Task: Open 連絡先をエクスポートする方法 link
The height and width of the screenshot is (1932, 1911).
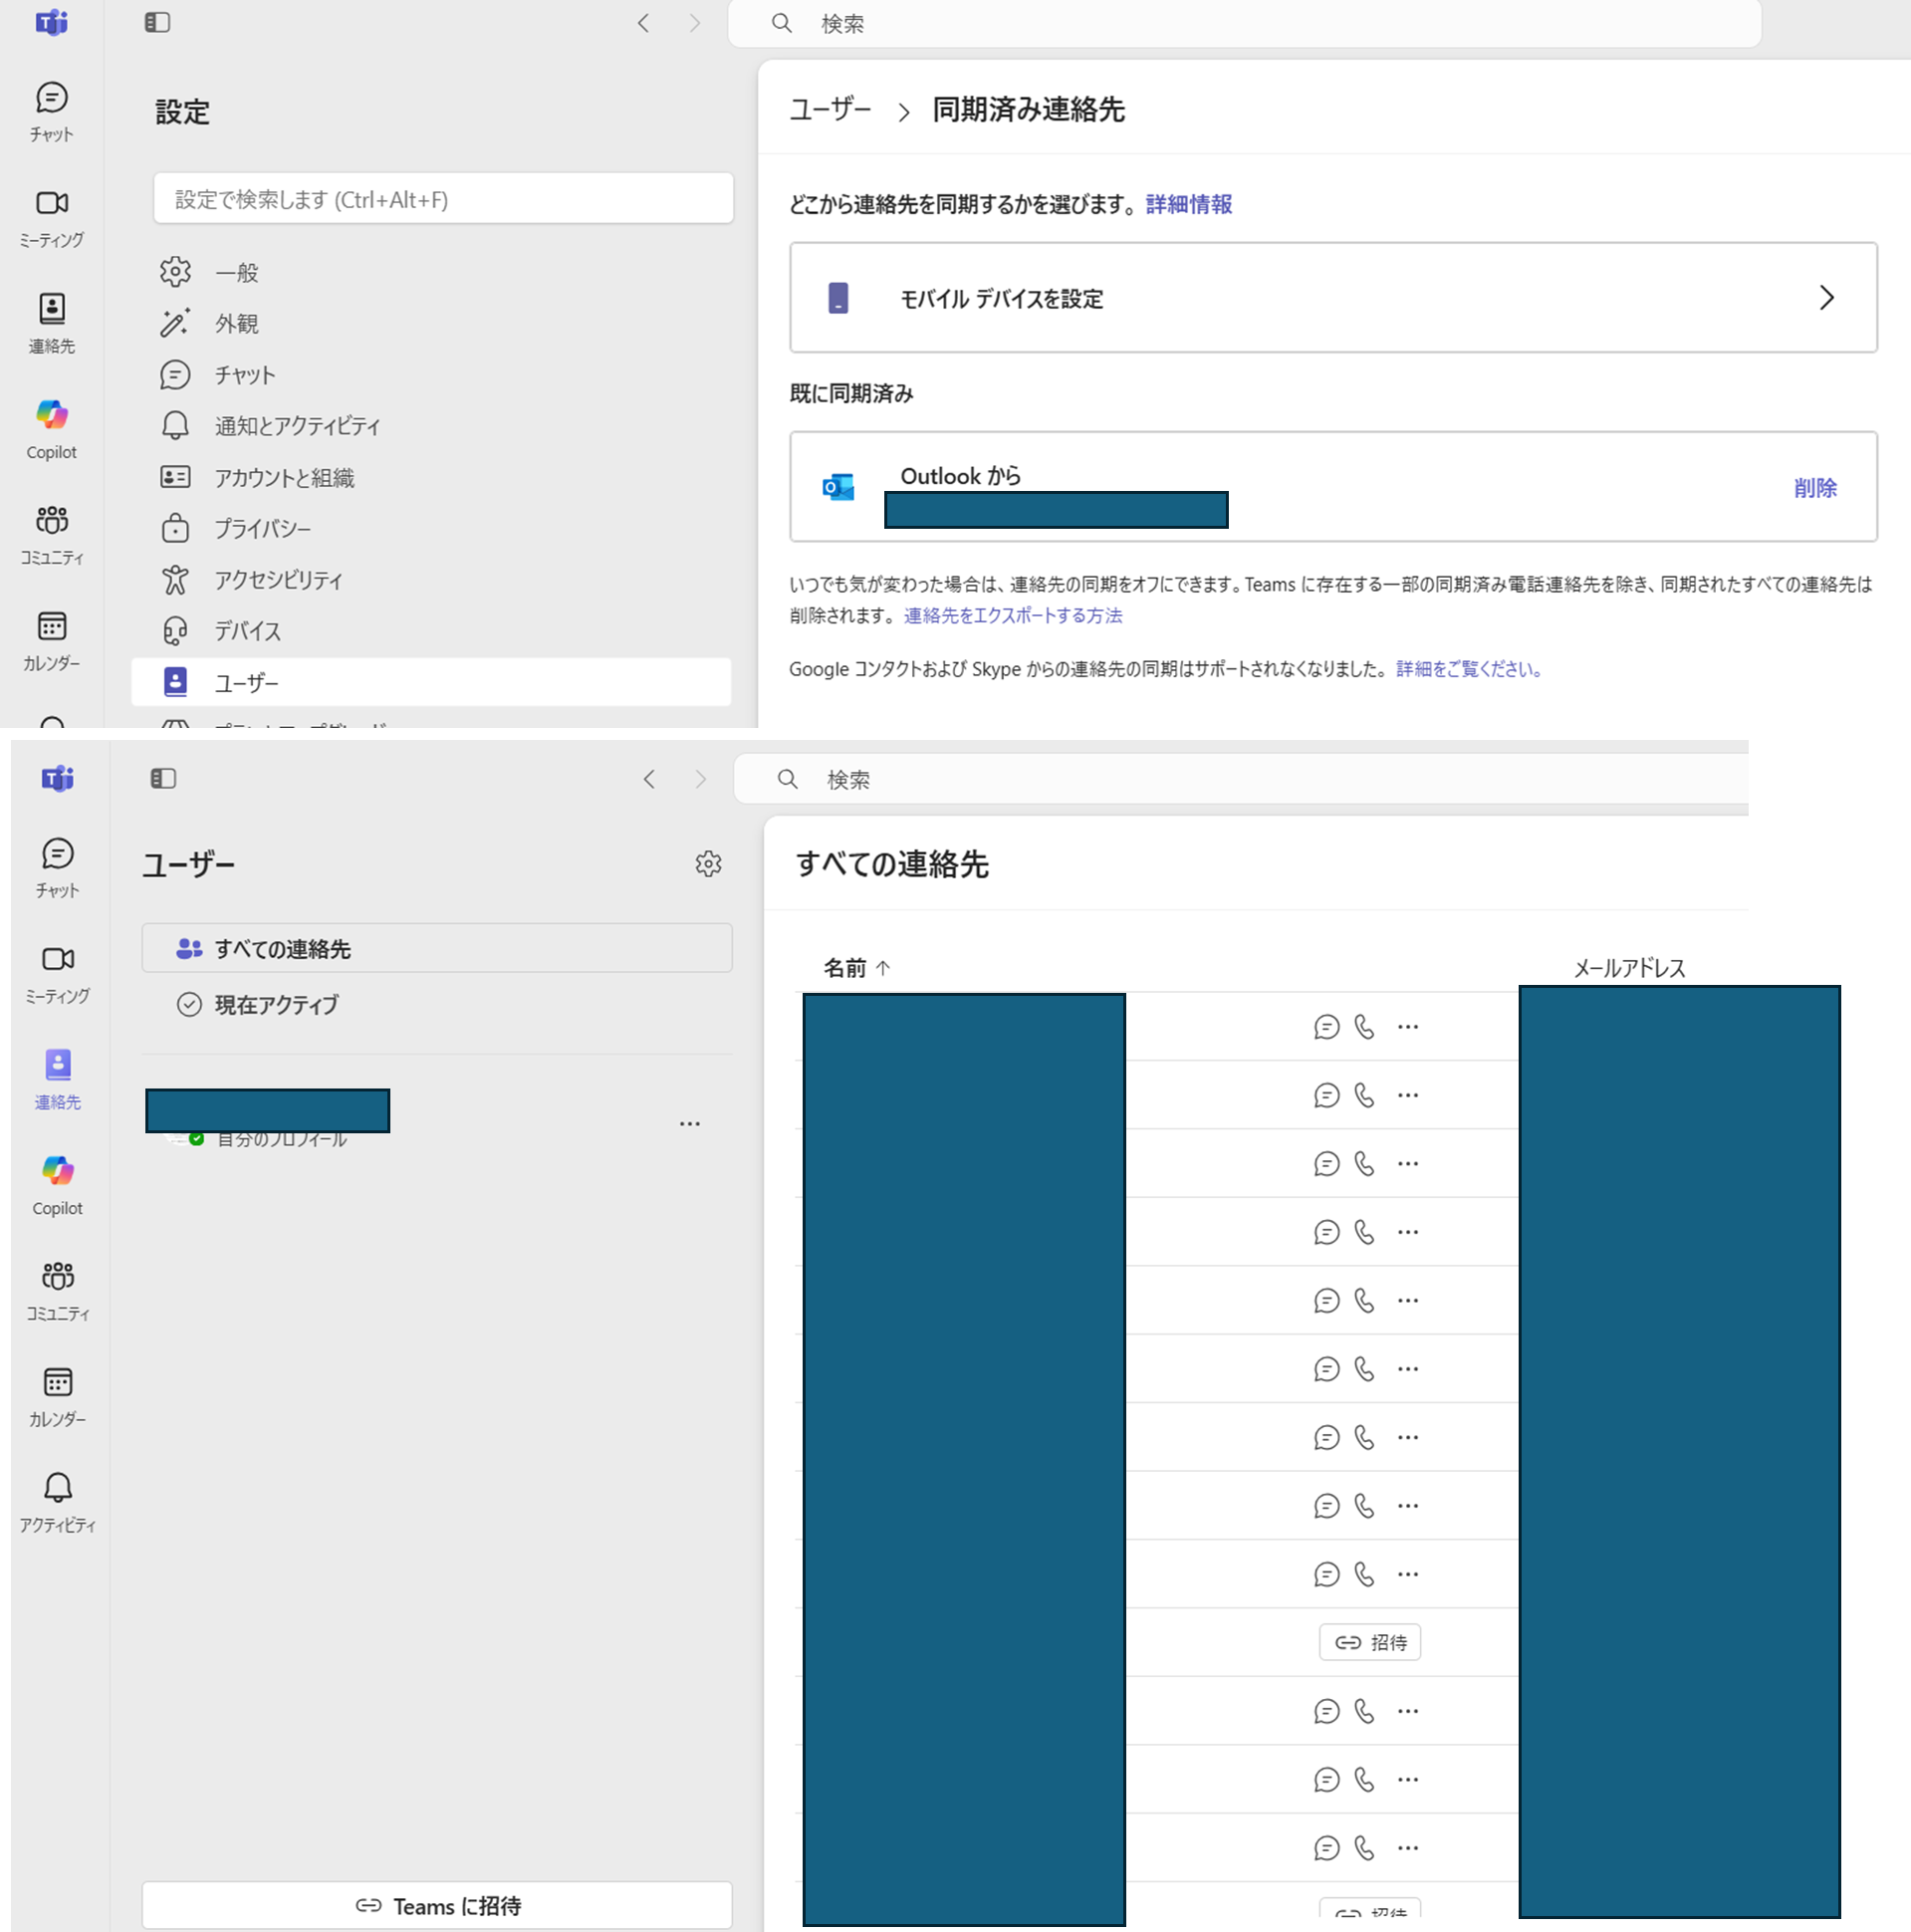Action: (1013, 615)
